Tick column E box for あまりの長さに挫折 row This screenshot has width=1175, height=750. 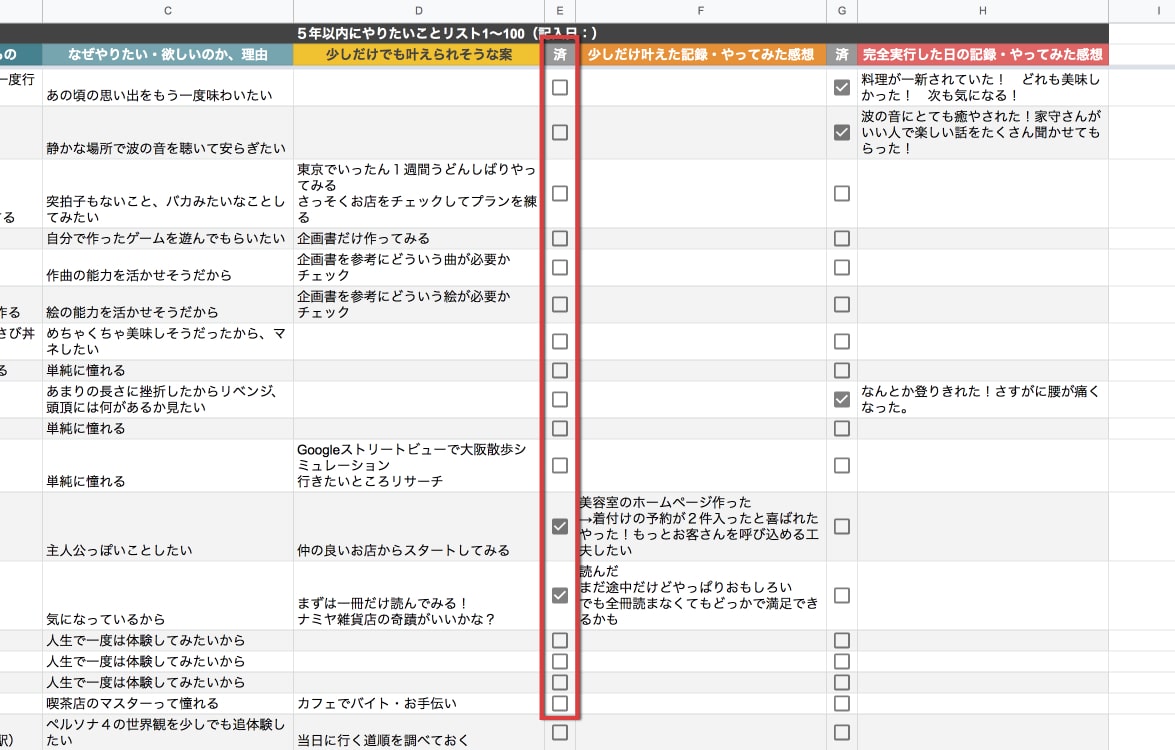[x=560, y=399]
